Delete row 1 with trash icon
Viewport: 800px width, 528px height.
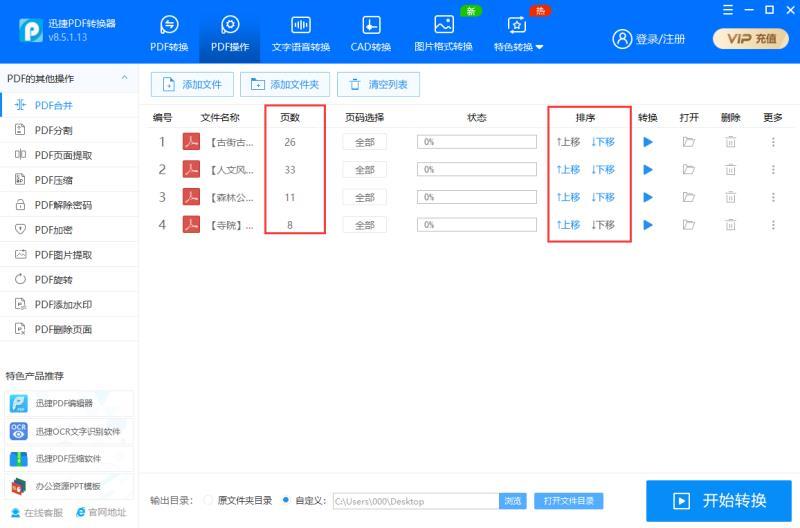[x=731, y=142]
